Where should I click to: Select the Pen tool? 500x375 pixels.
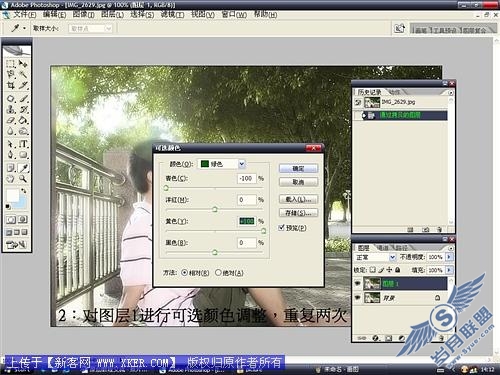[11, 155]
